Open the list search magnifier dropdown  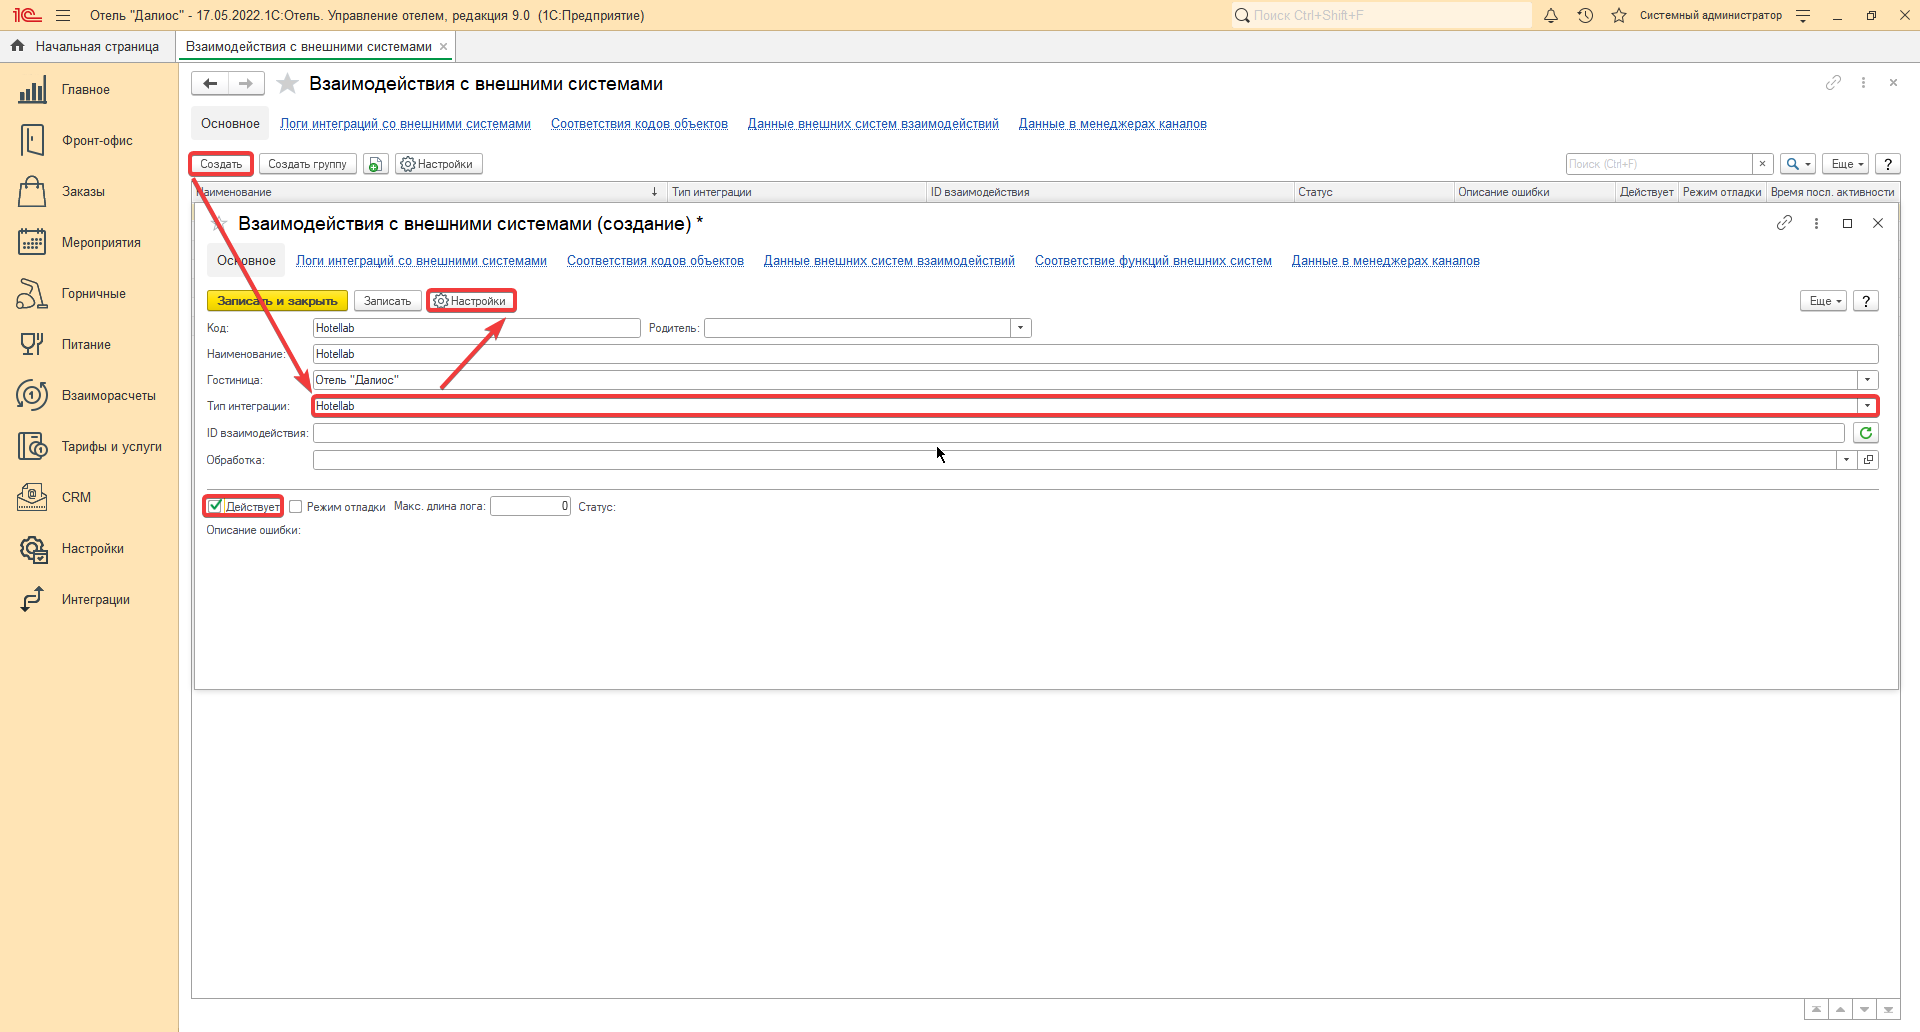click(1798, 164)
